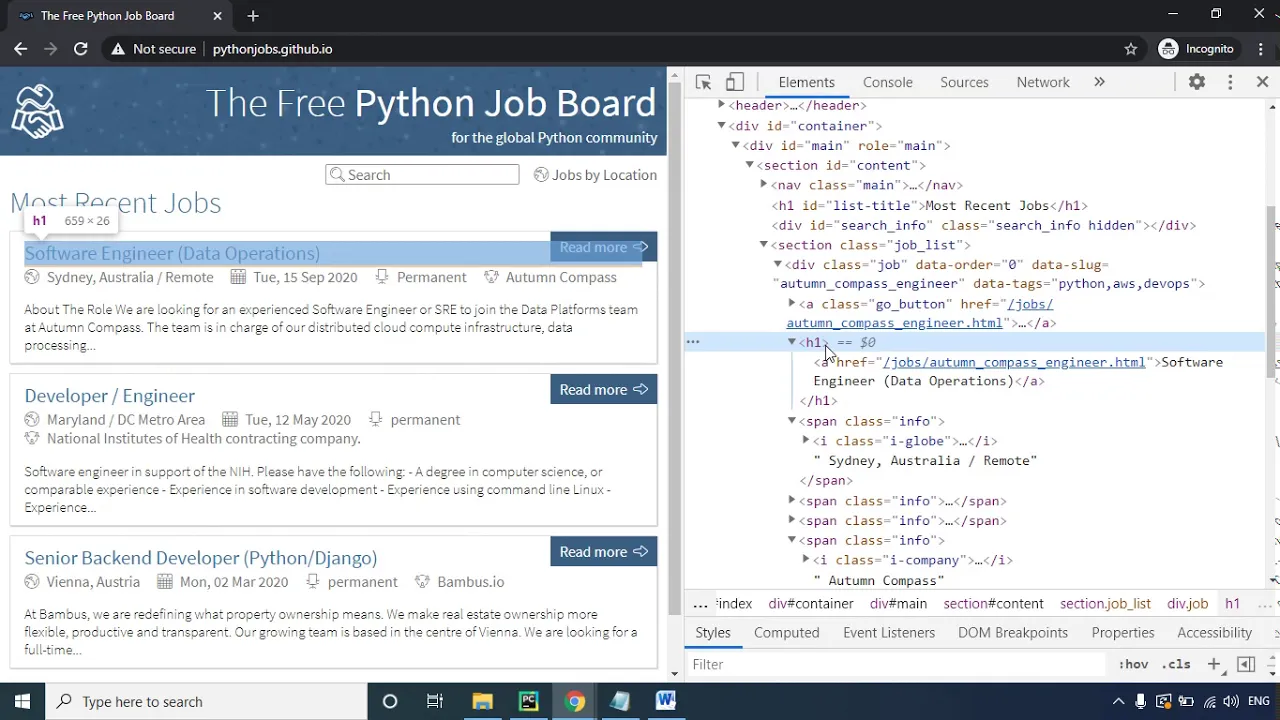Reload the page
The height and width of the screenshot is (720, 1280).
pyautogui.click(x=81, y=48)
